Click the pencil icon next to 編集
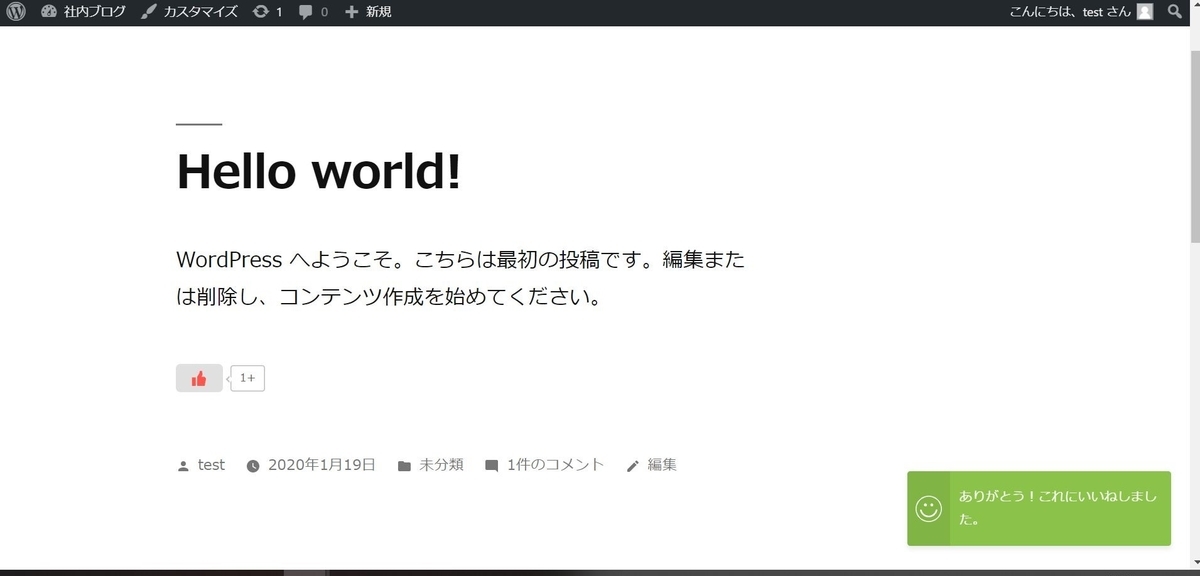 tap(633, 464)
